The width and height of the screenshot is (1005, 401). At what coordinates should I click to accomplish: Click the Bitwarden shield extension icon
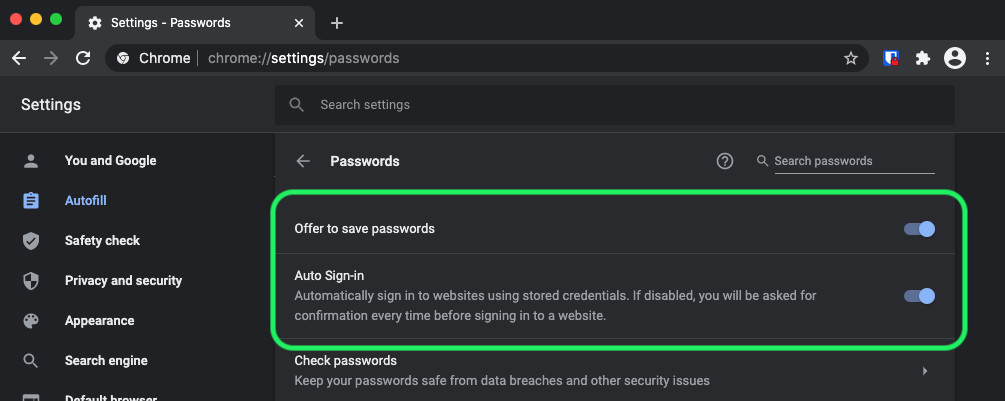891,58
